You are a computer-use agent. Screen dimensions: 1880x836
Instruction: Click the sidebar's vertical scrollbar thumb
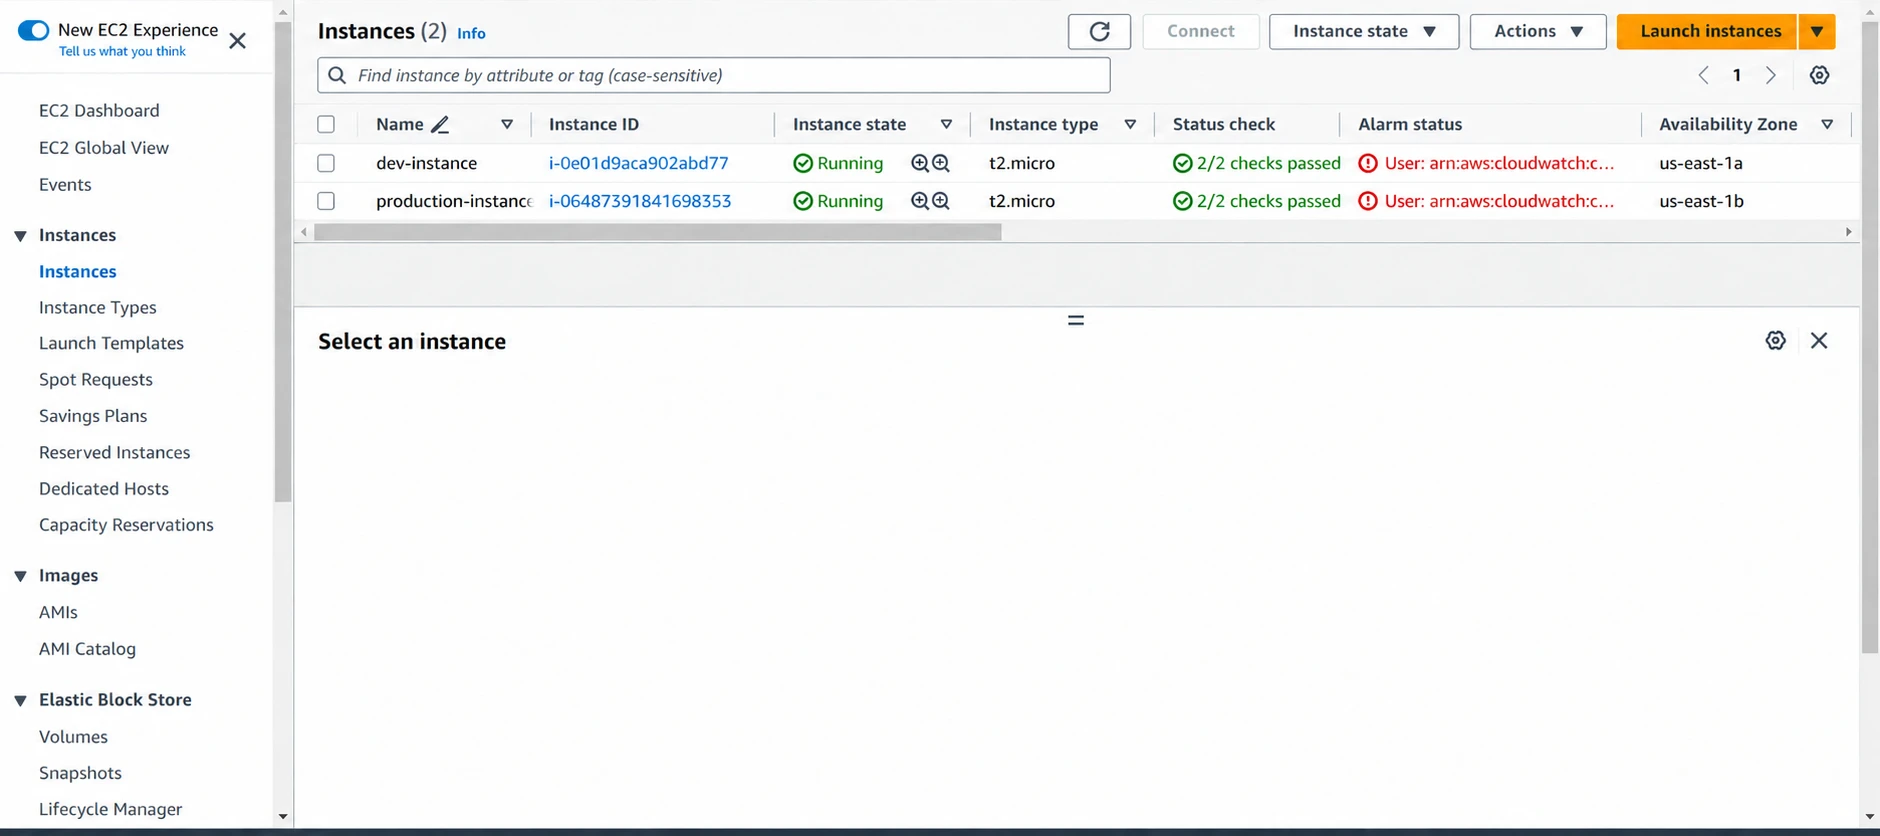point(283,262)
